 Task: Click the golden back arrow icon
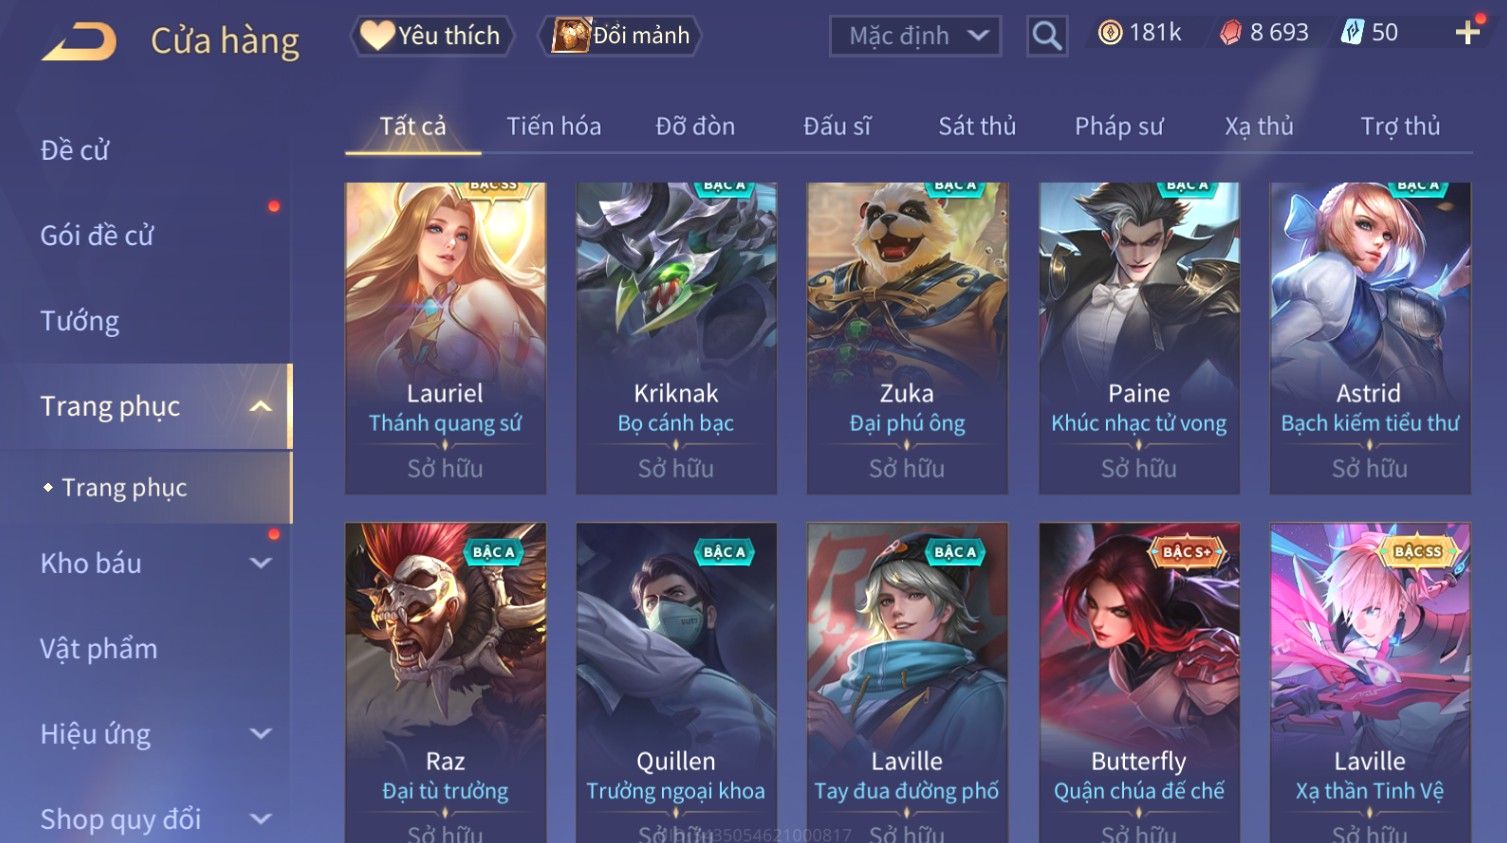(79, 42)
